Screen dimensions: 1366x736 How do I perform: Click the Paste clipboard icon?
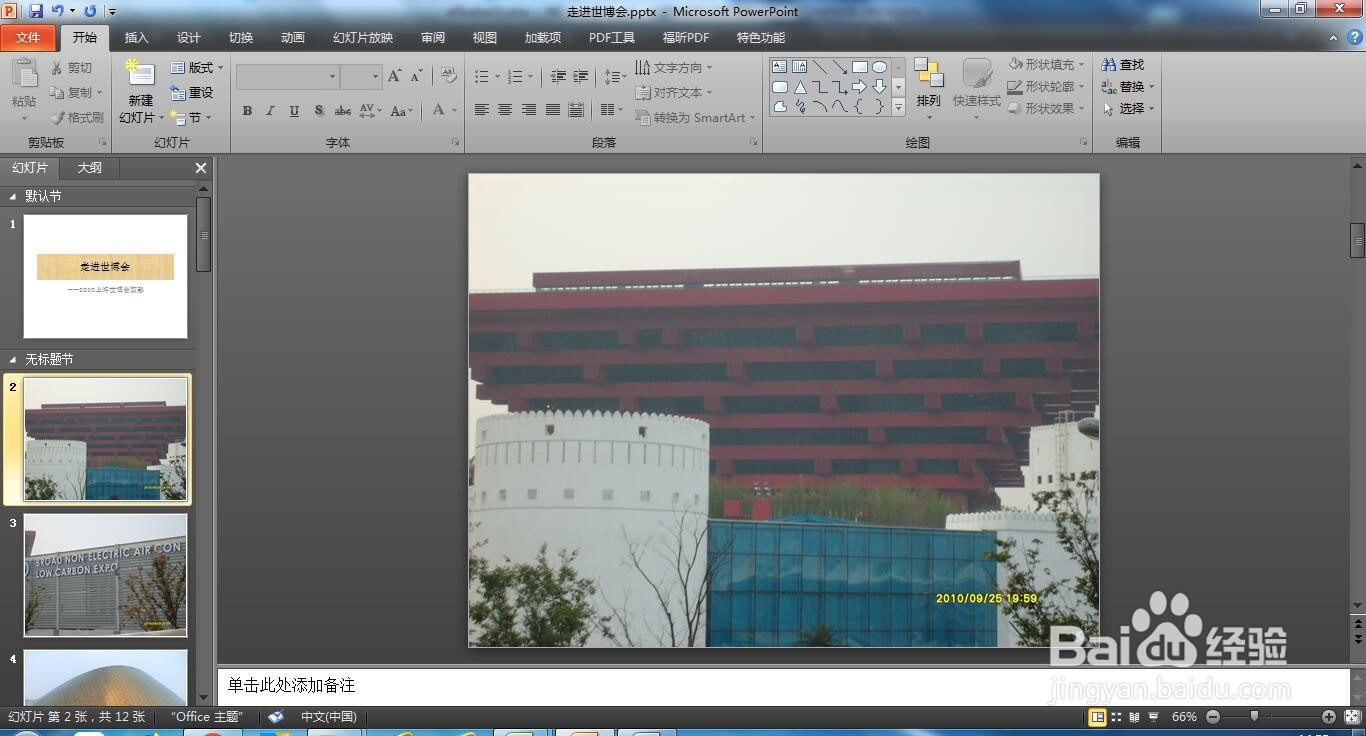(x=24, y=74)
